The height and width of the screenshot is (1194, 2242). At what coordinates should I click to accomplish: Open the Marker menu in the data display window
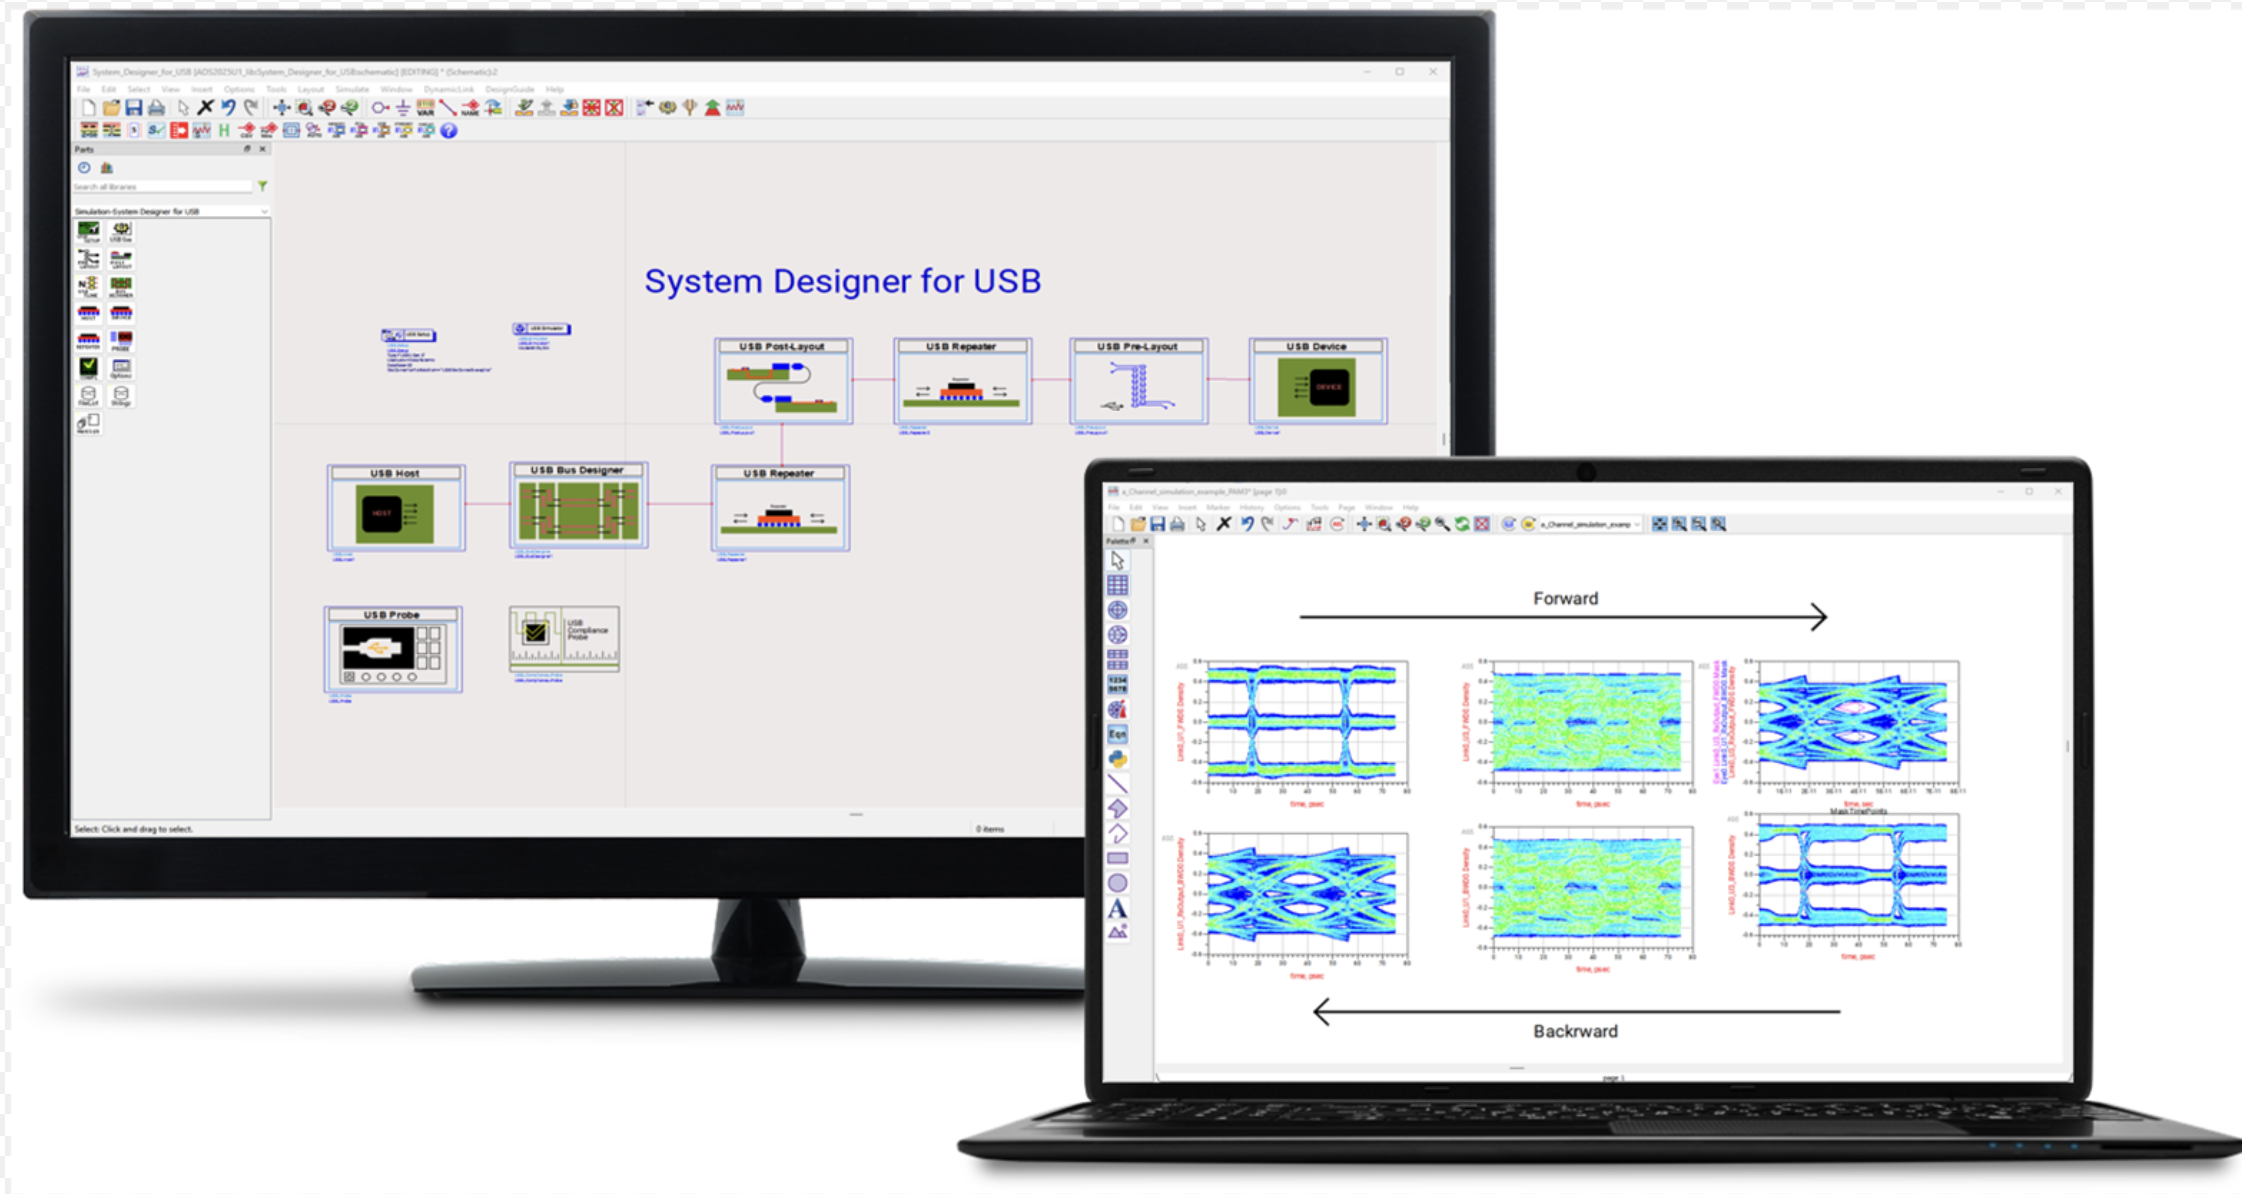point(1219,507)
